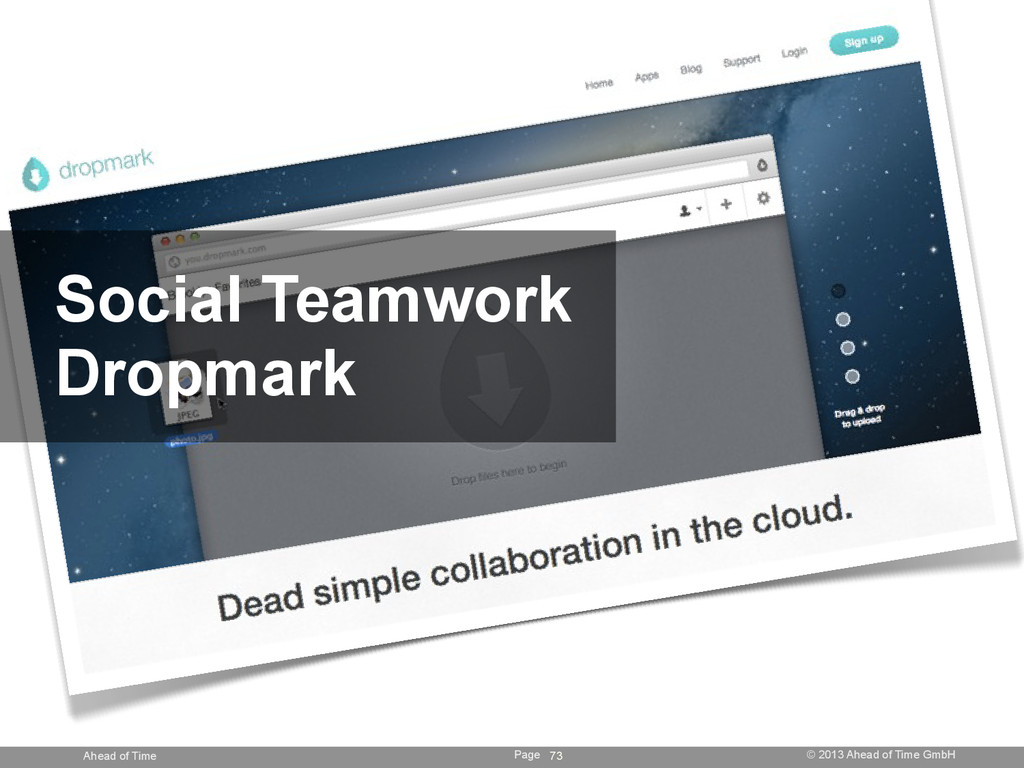
Task: Click the plus add icon
Action: tap(726, 204)
